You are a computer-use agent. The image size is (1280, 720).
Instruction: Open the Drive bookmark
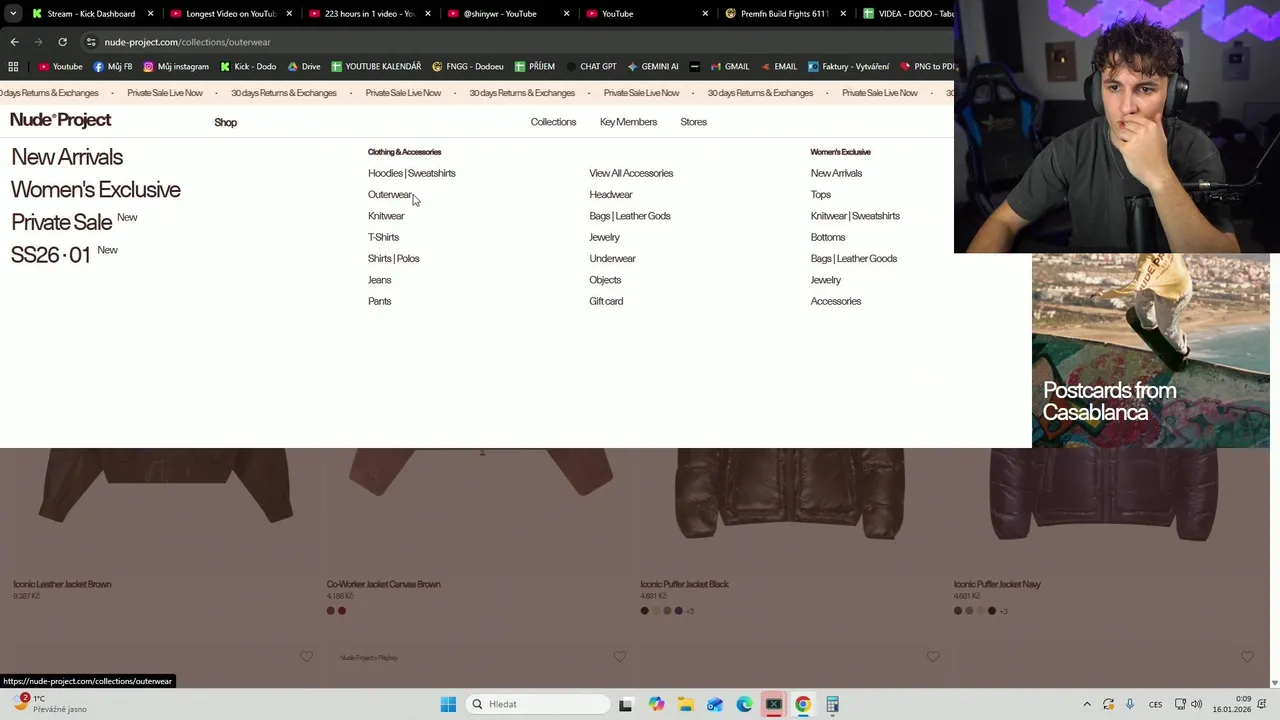pos(304,67)
